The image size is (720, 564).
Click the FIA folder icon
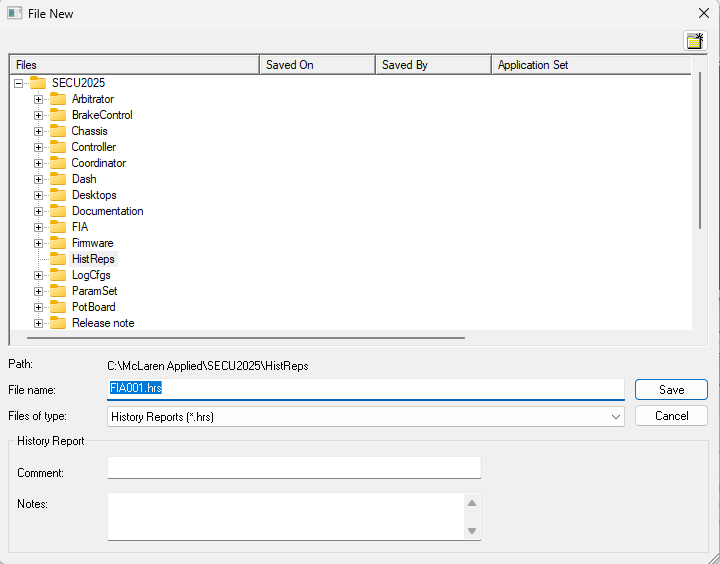(58, 227)
